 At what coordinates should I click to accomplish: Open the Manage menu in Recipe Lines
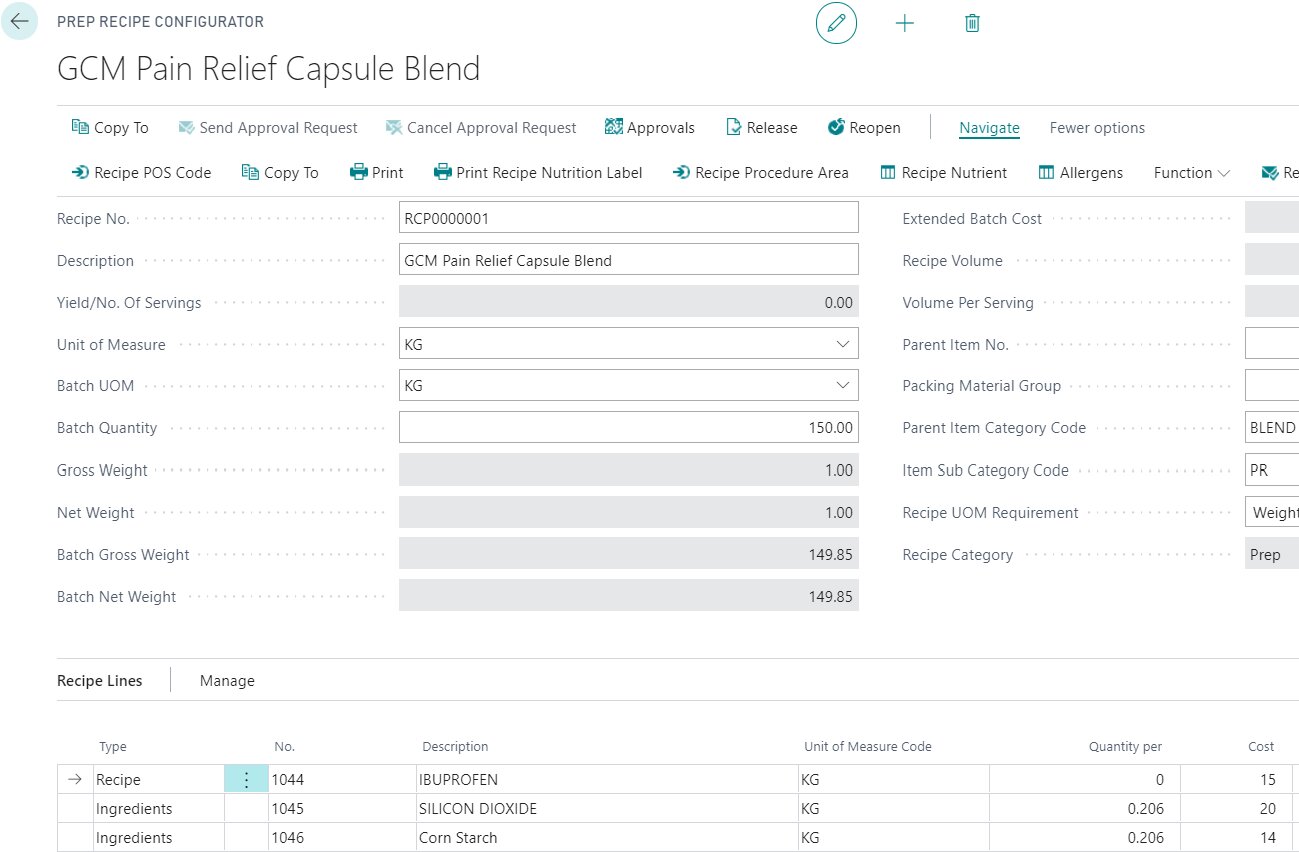click(227, 681)
